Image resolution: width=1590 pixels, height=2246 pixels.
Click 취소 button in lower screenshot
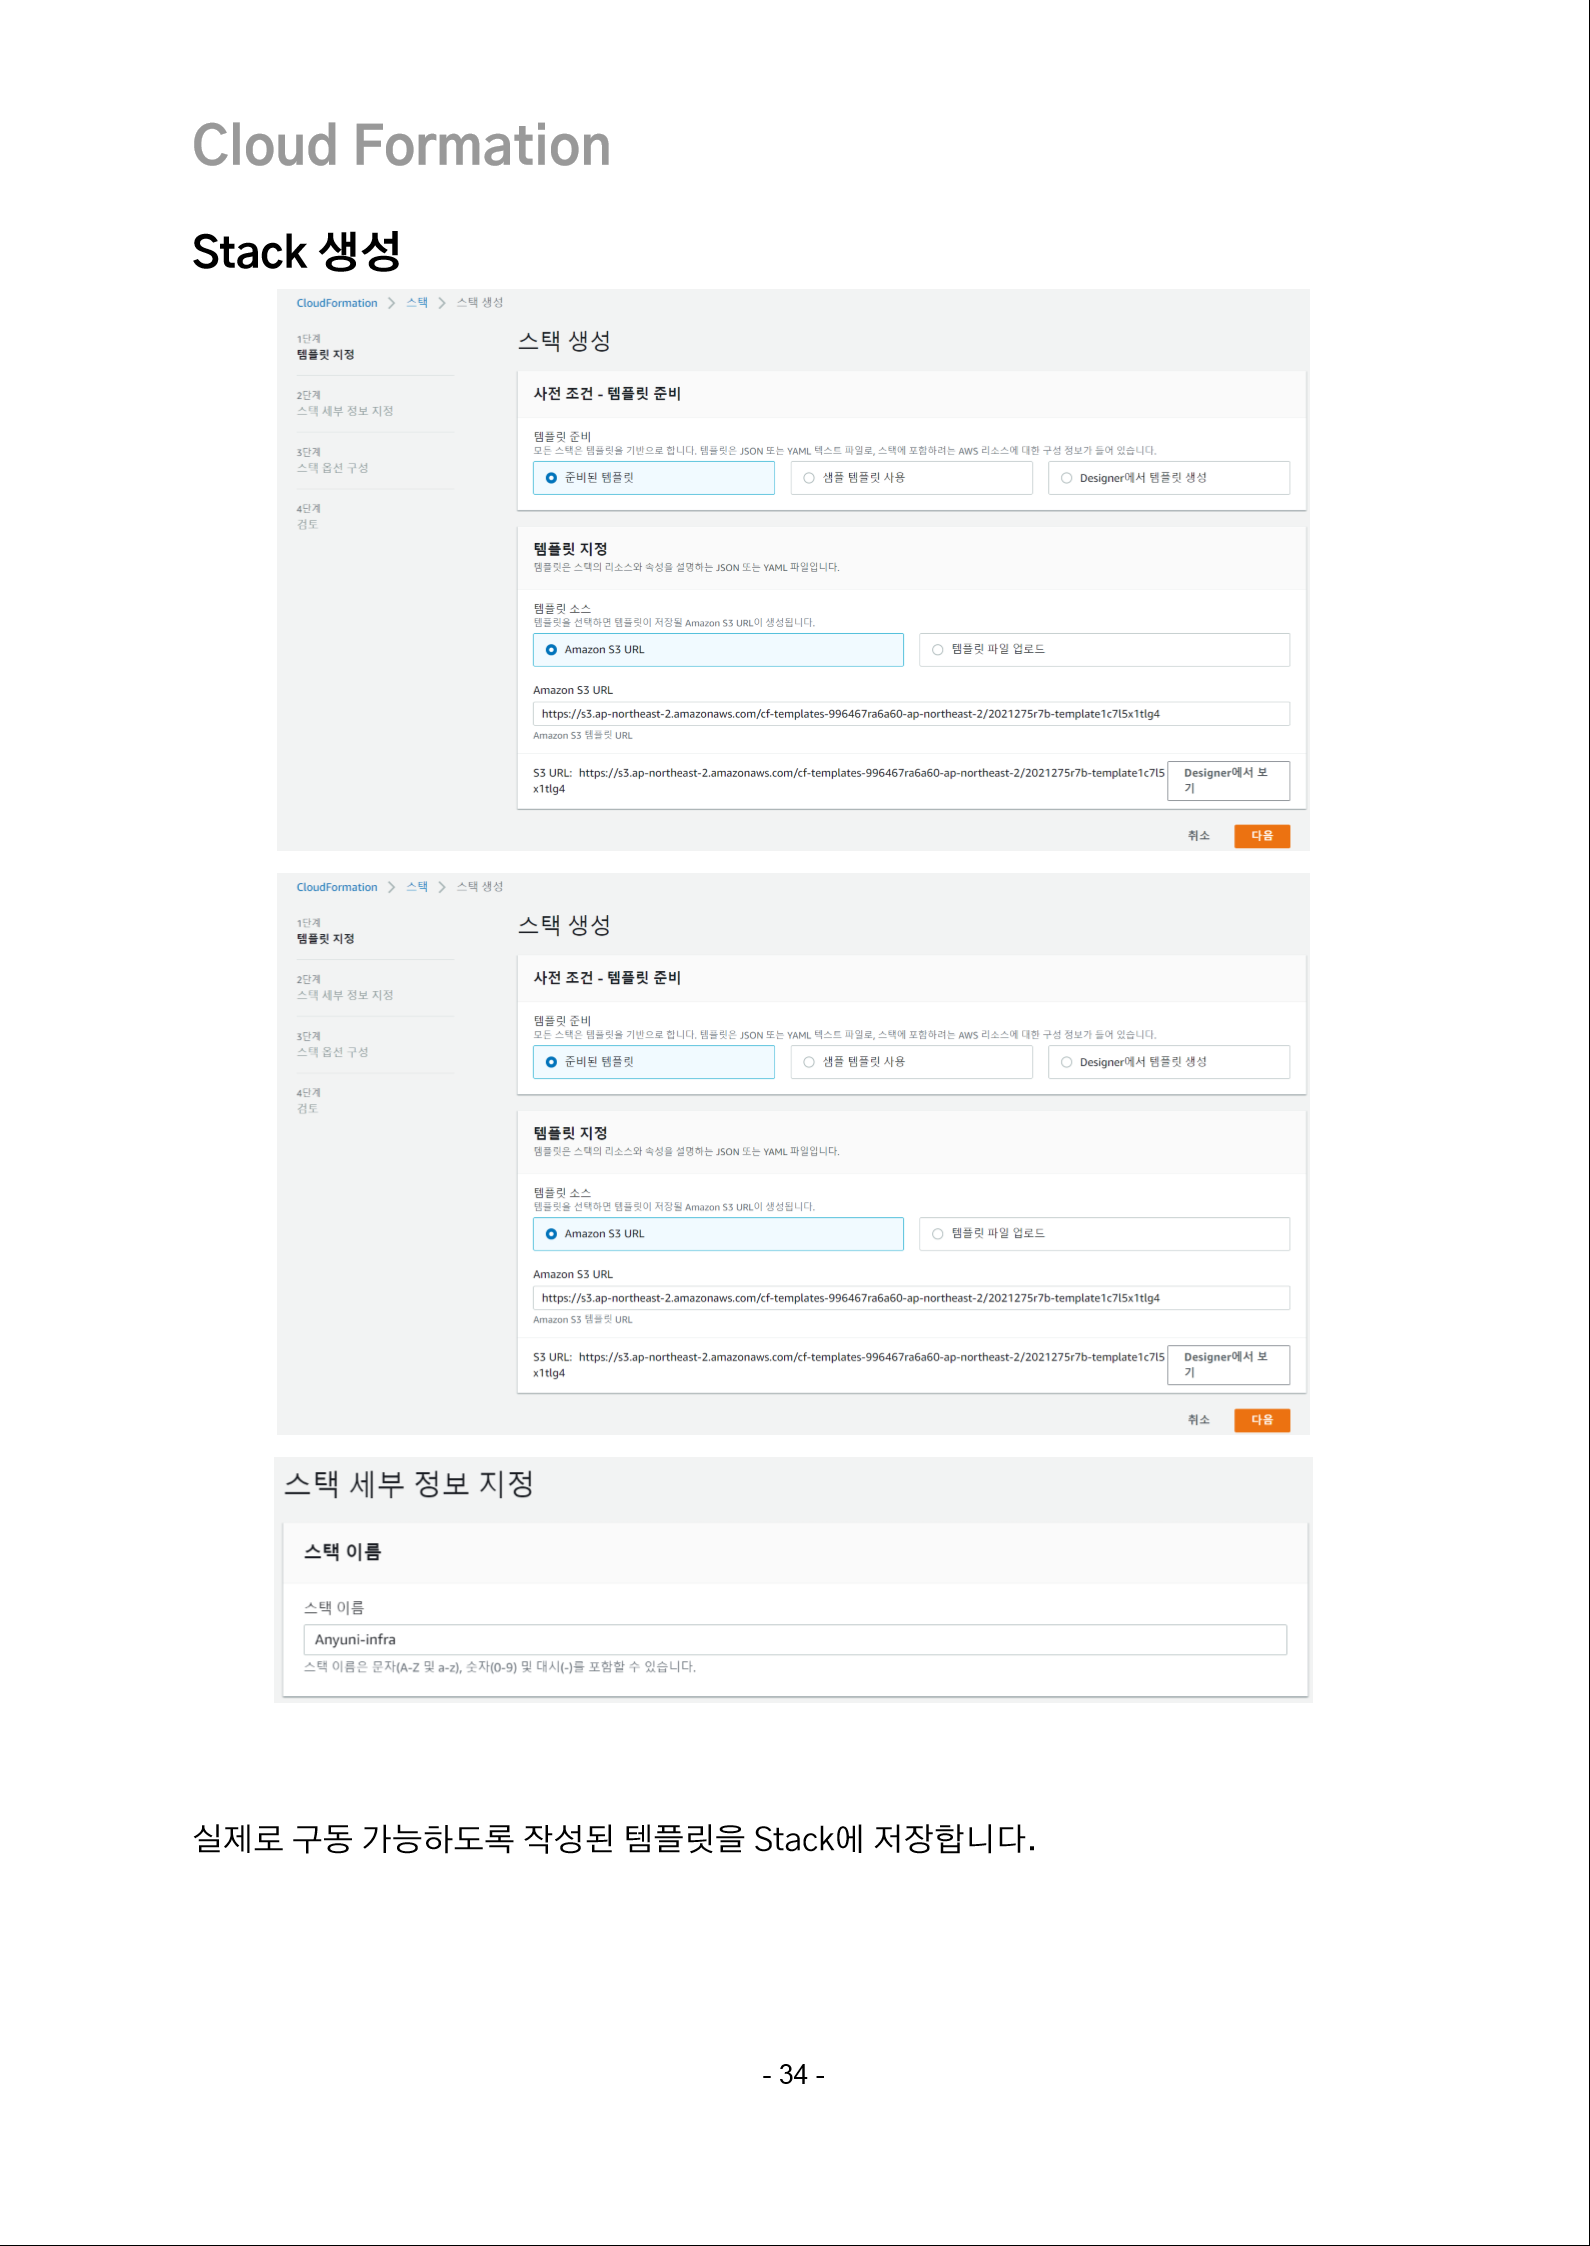[1198, 1420]
